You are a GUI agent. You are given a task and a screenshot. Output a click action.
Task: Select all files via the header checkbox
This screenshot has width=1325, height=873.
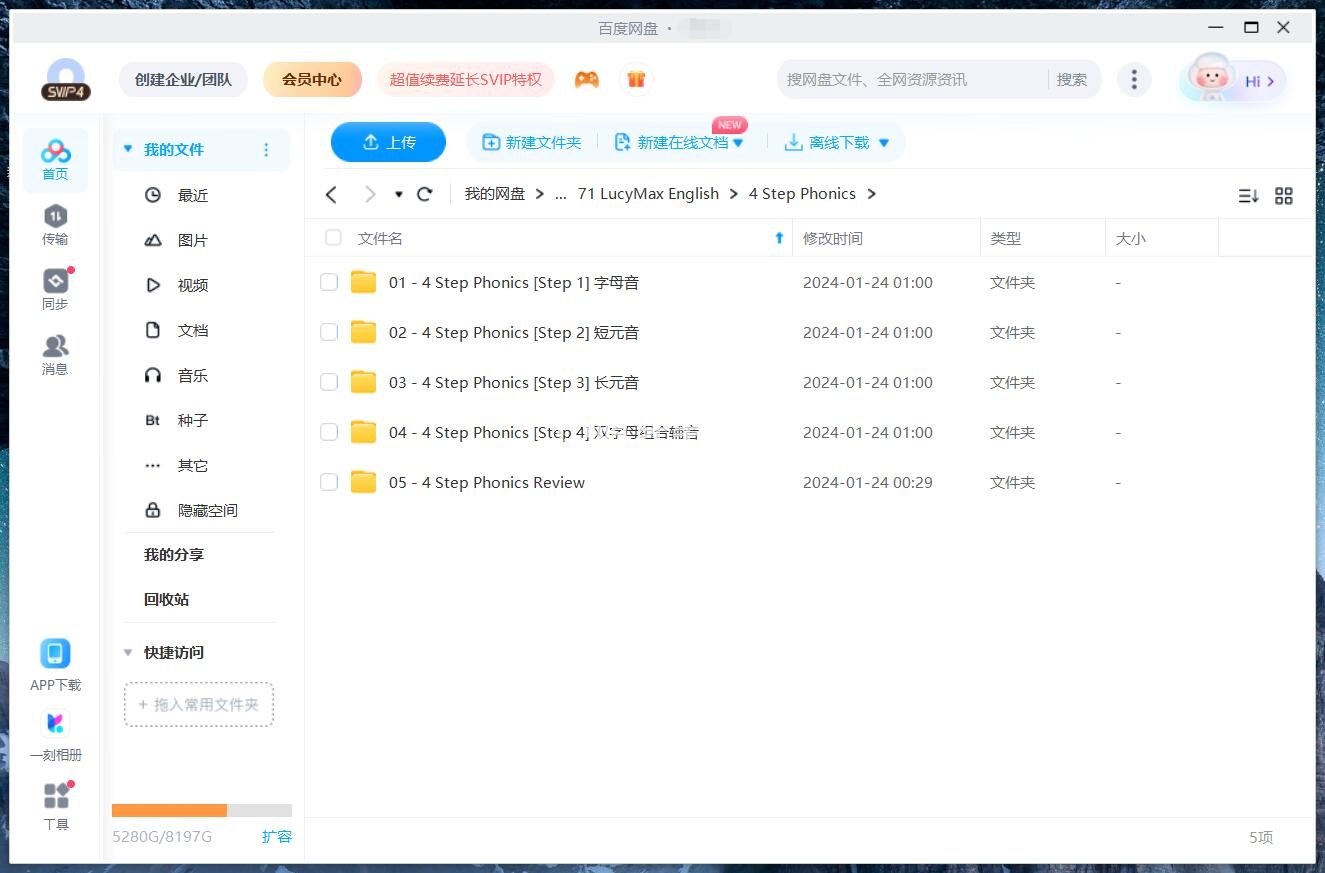(333, 238)
